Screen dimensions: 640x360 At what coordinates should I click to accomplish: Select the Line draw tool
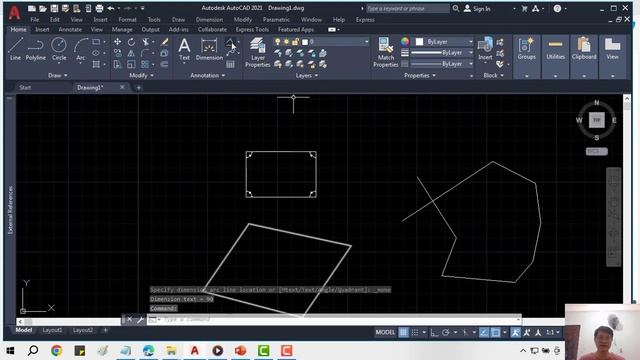(x=15, y=49)
